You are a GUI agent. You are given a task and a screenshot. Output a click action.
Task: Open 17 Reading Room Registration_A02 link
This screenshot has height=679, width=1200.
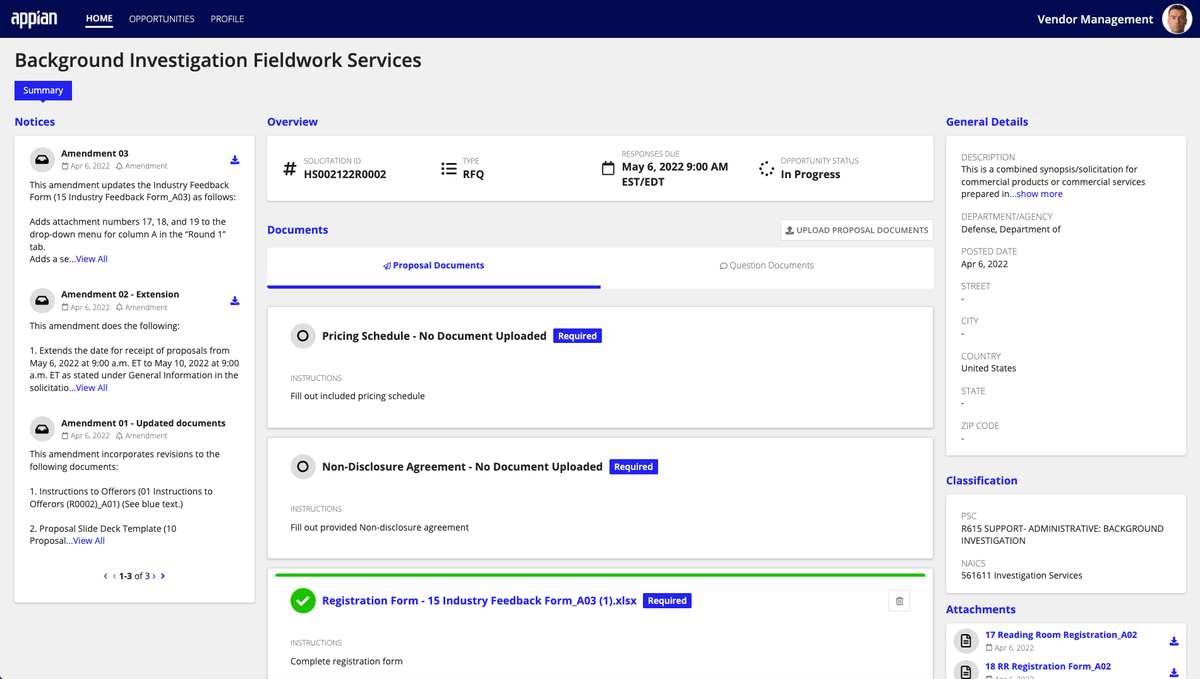[1061, 635]
